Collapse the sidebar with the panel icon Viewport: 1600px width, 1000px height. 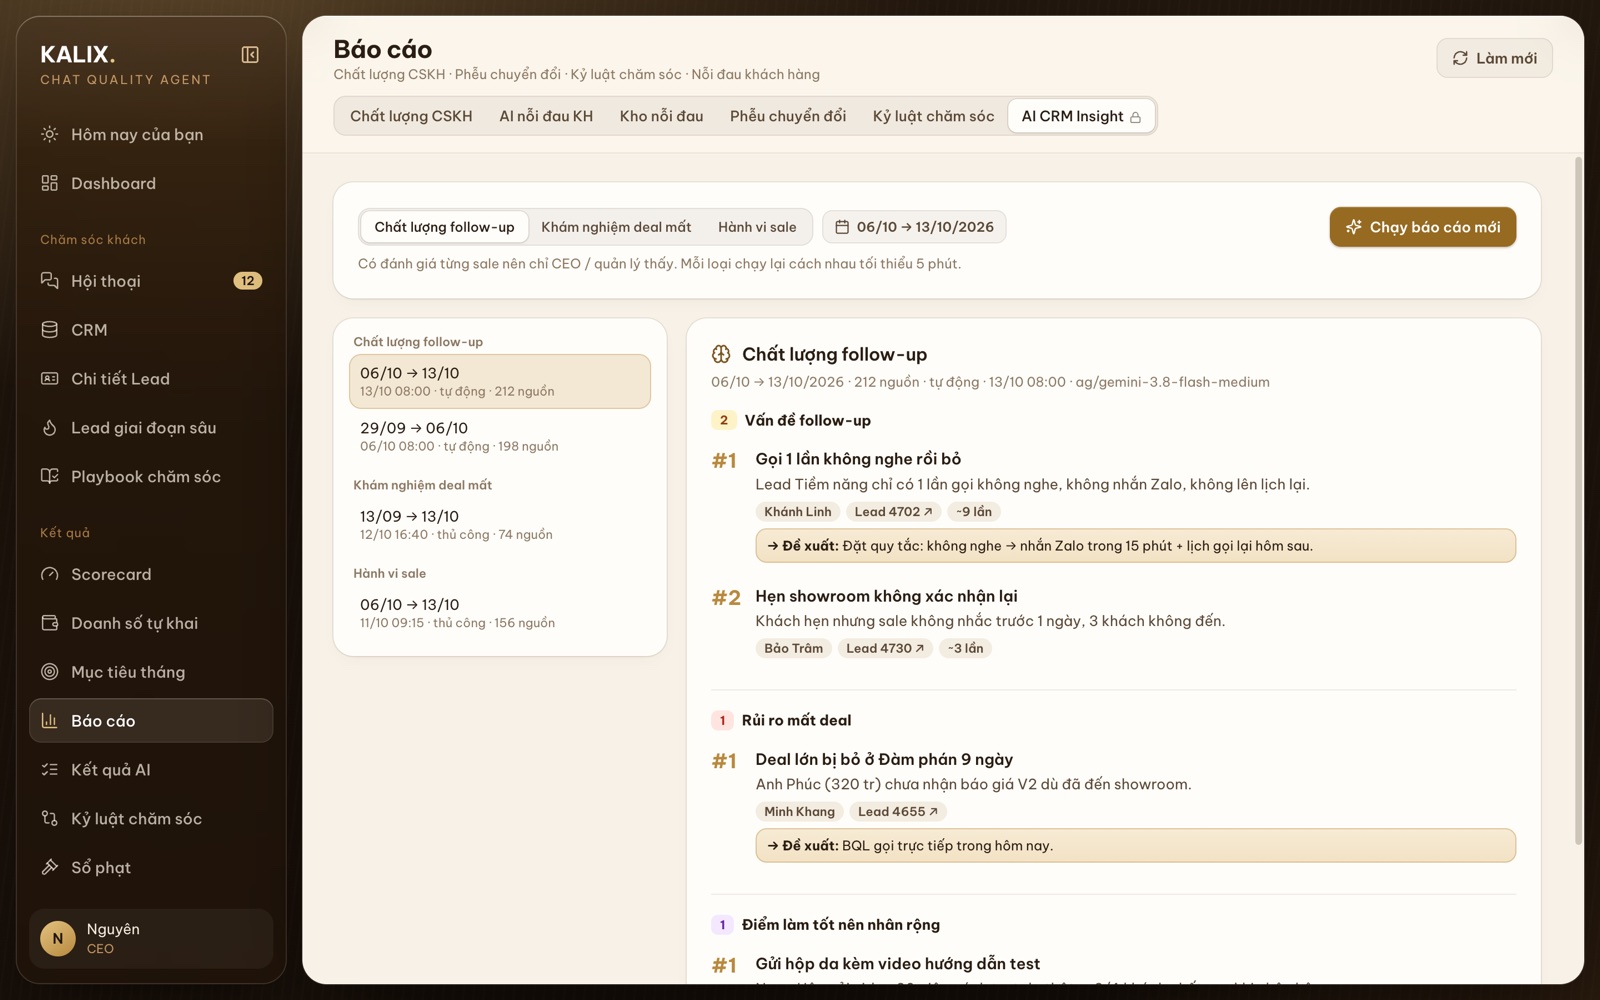point(250,55)
